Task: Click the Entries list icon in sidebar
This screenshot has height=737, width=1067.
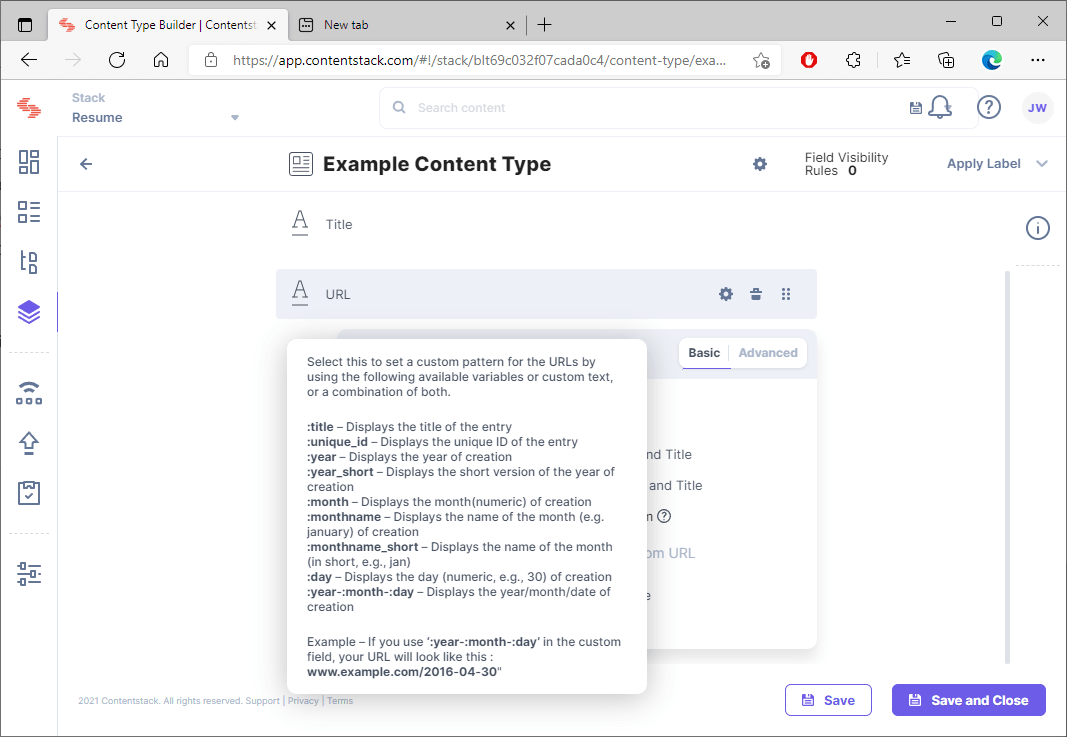Action: coord(29,212)
